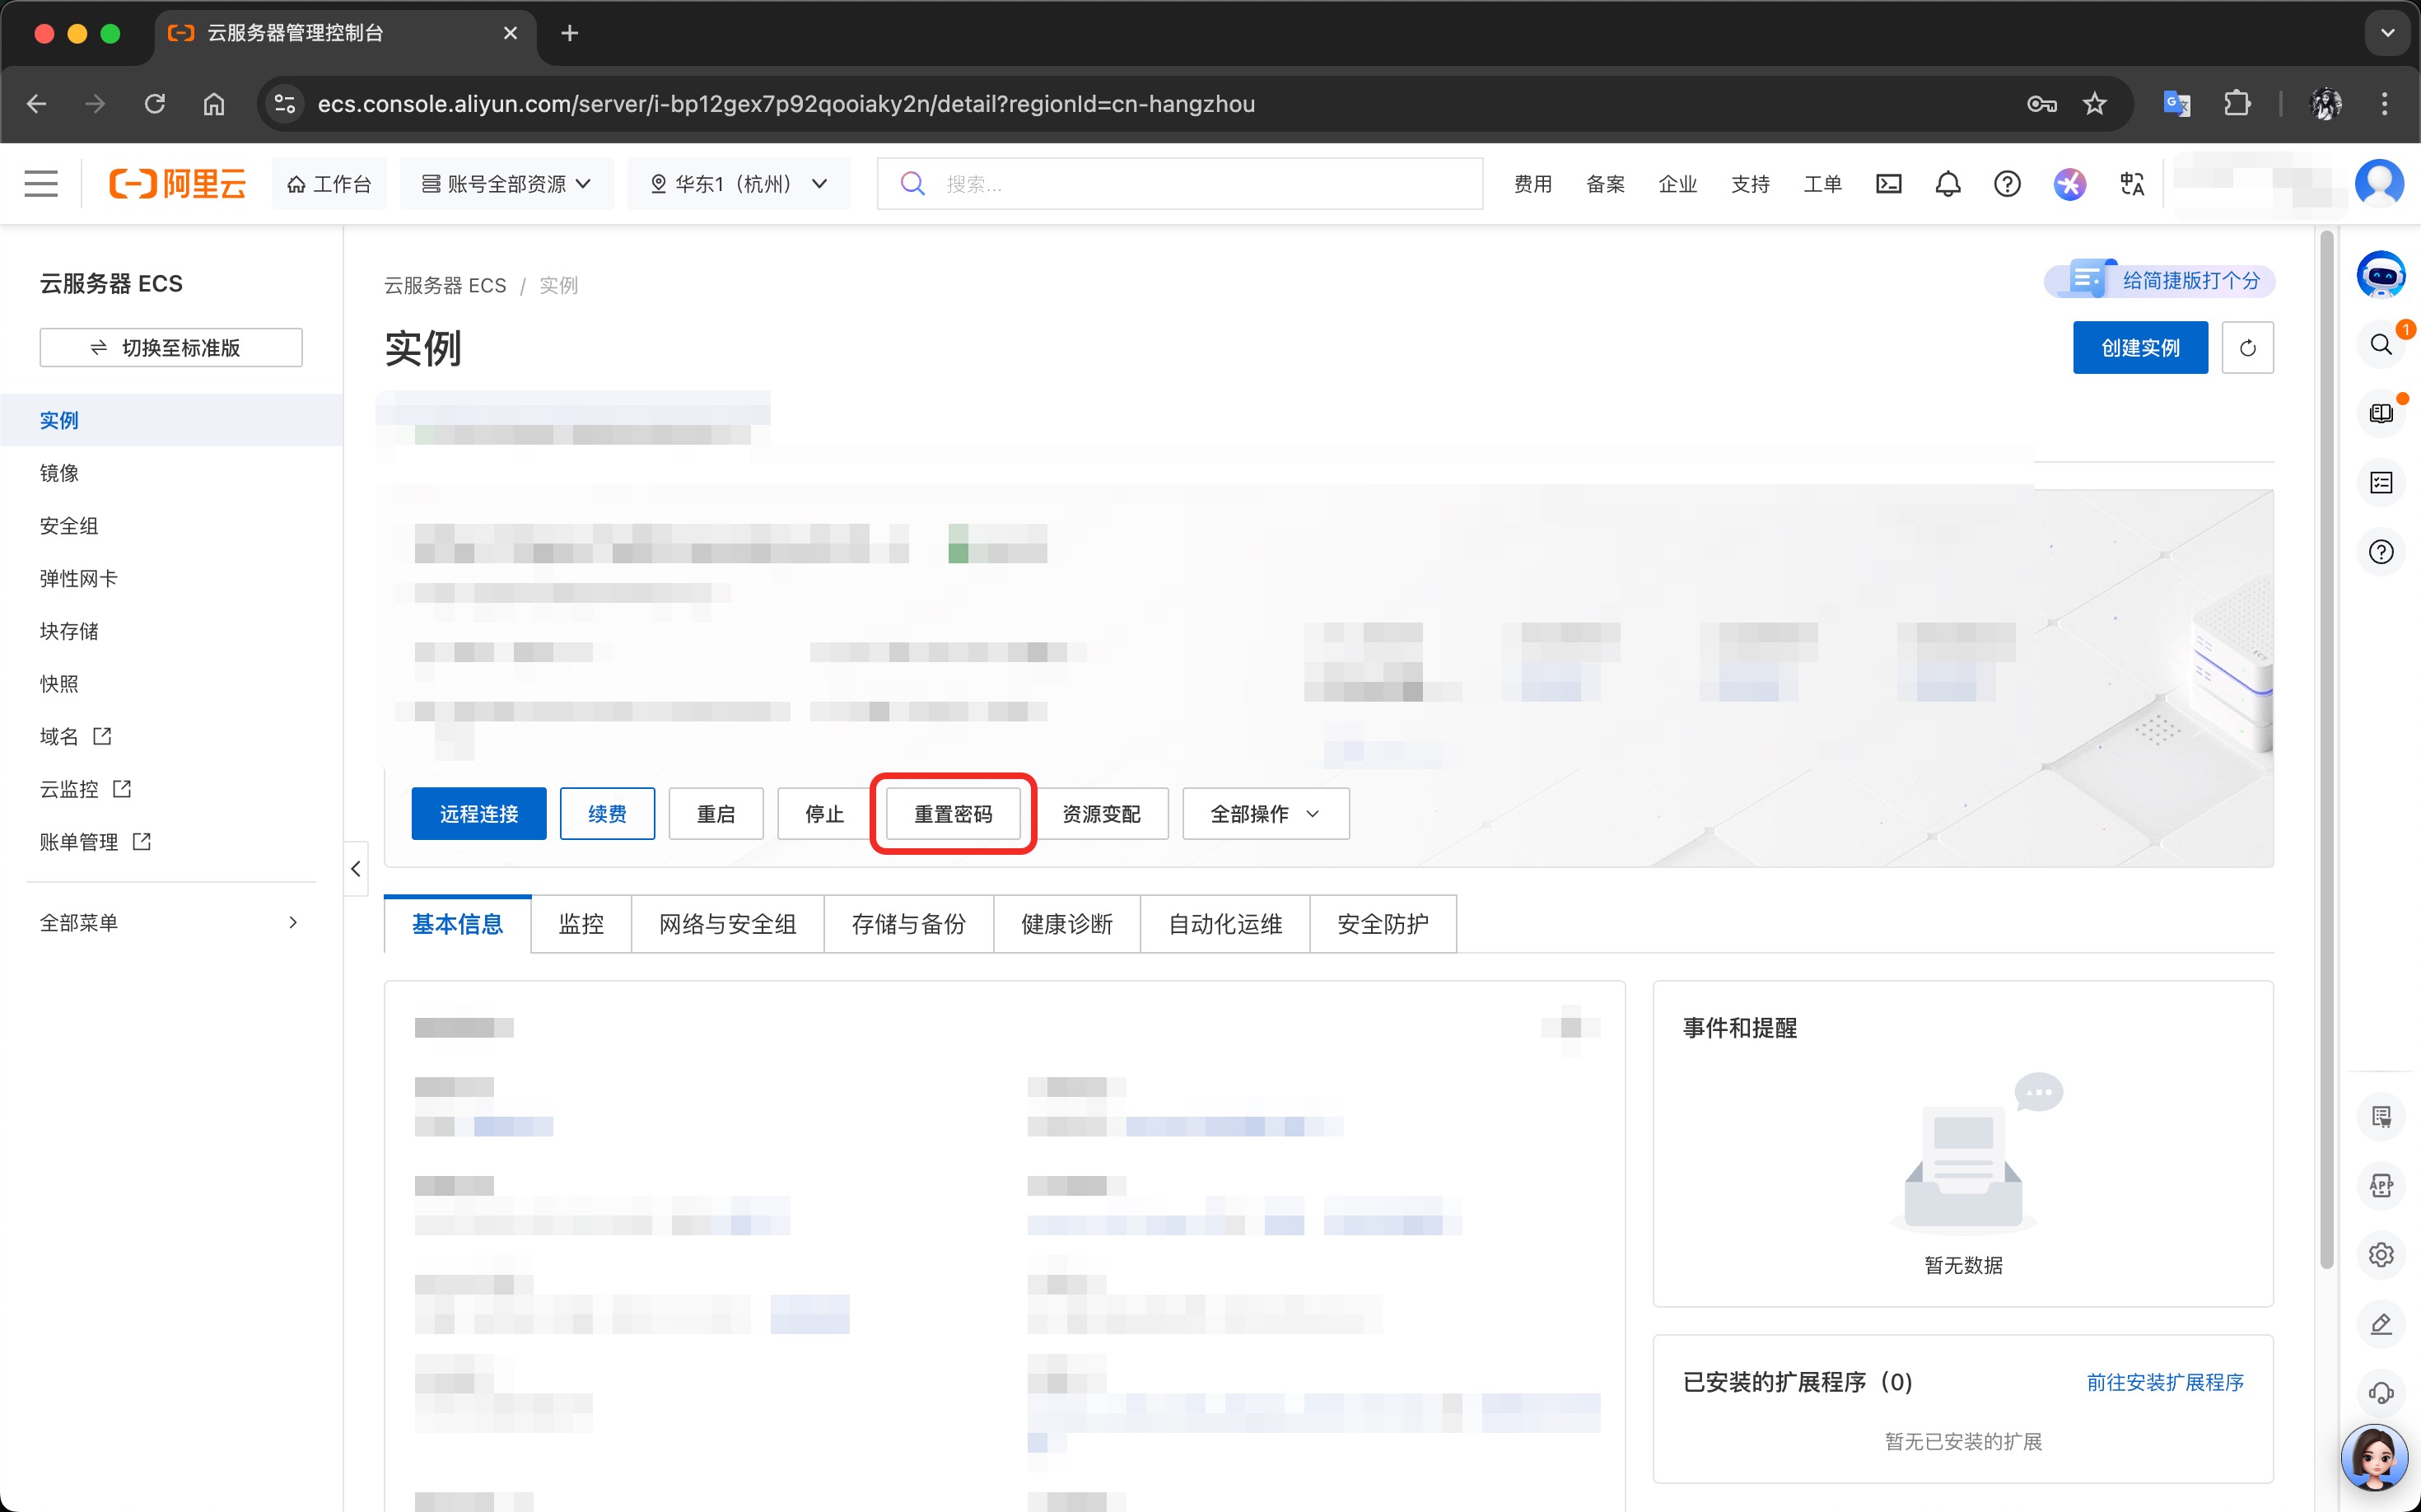2421x1512 pixels.
Task: Open the help question mark icon in header
Action: tap(2006, 184)
